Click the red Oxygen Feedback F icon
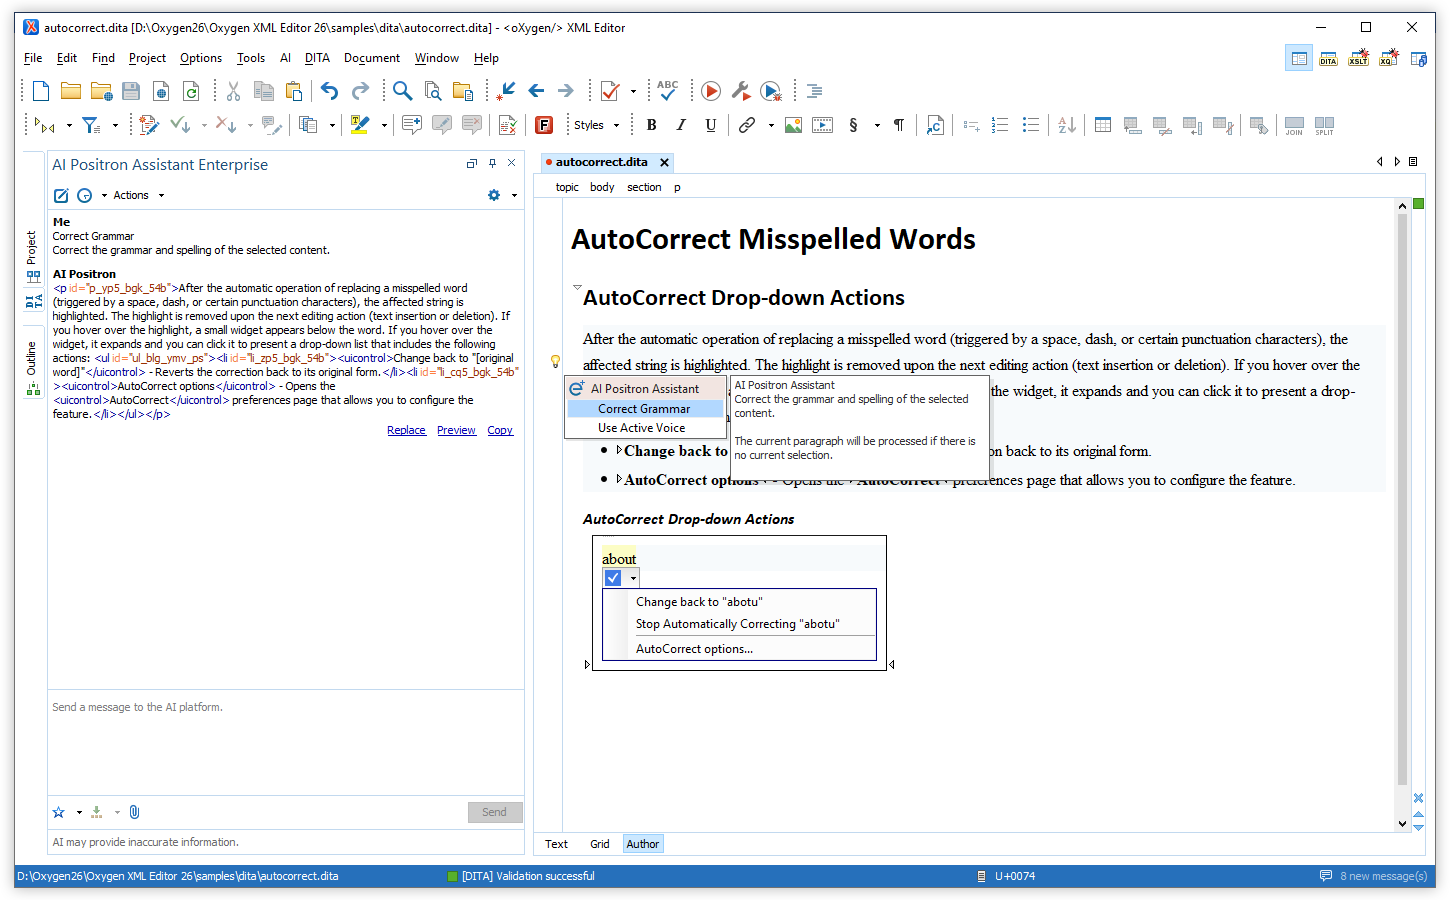The image size is (1450, 900). coord(544,125)
